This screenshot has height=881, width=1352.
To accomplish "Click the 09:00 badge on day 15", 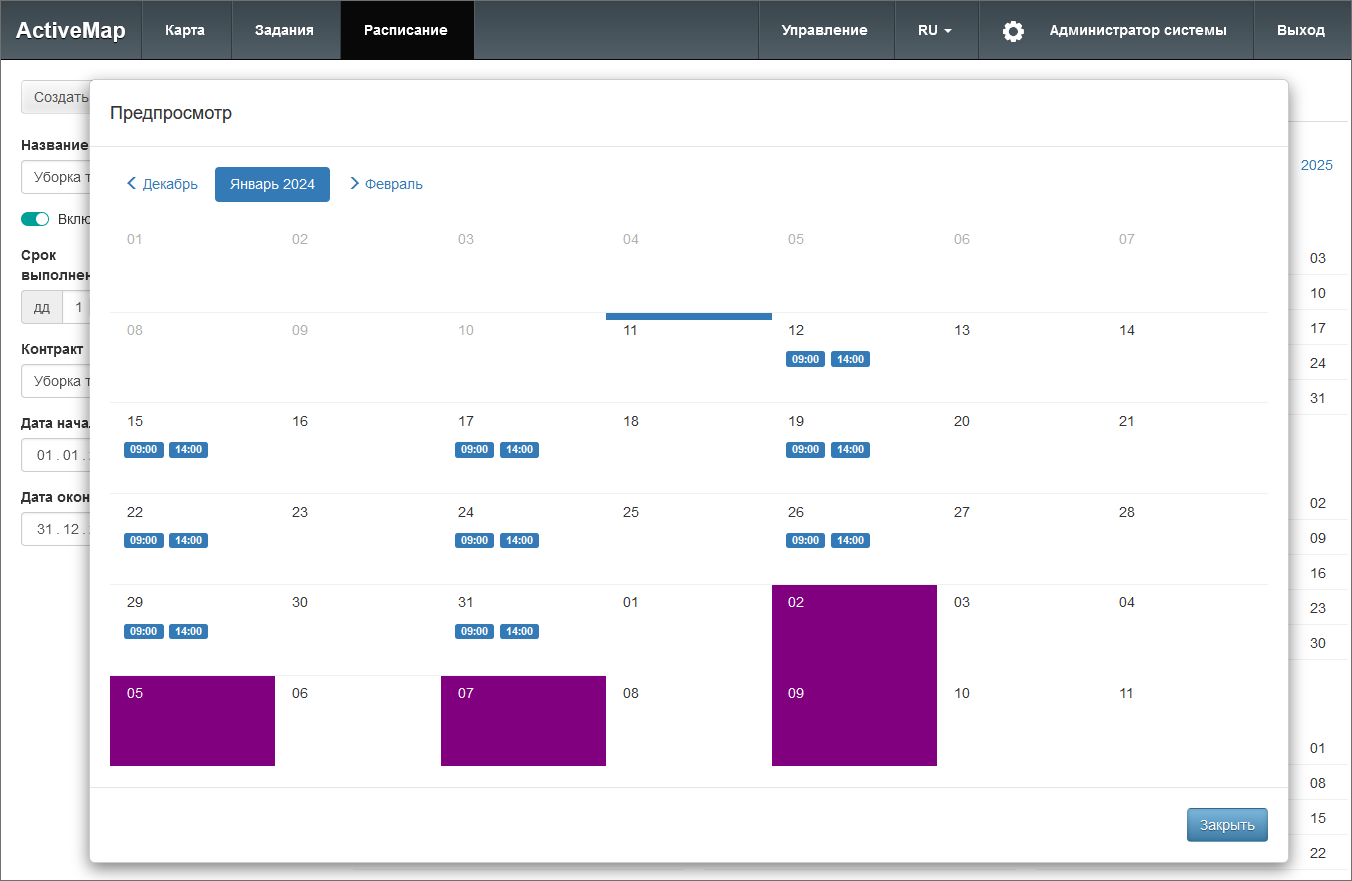I will pyautogui.click(x=143, y=450).
